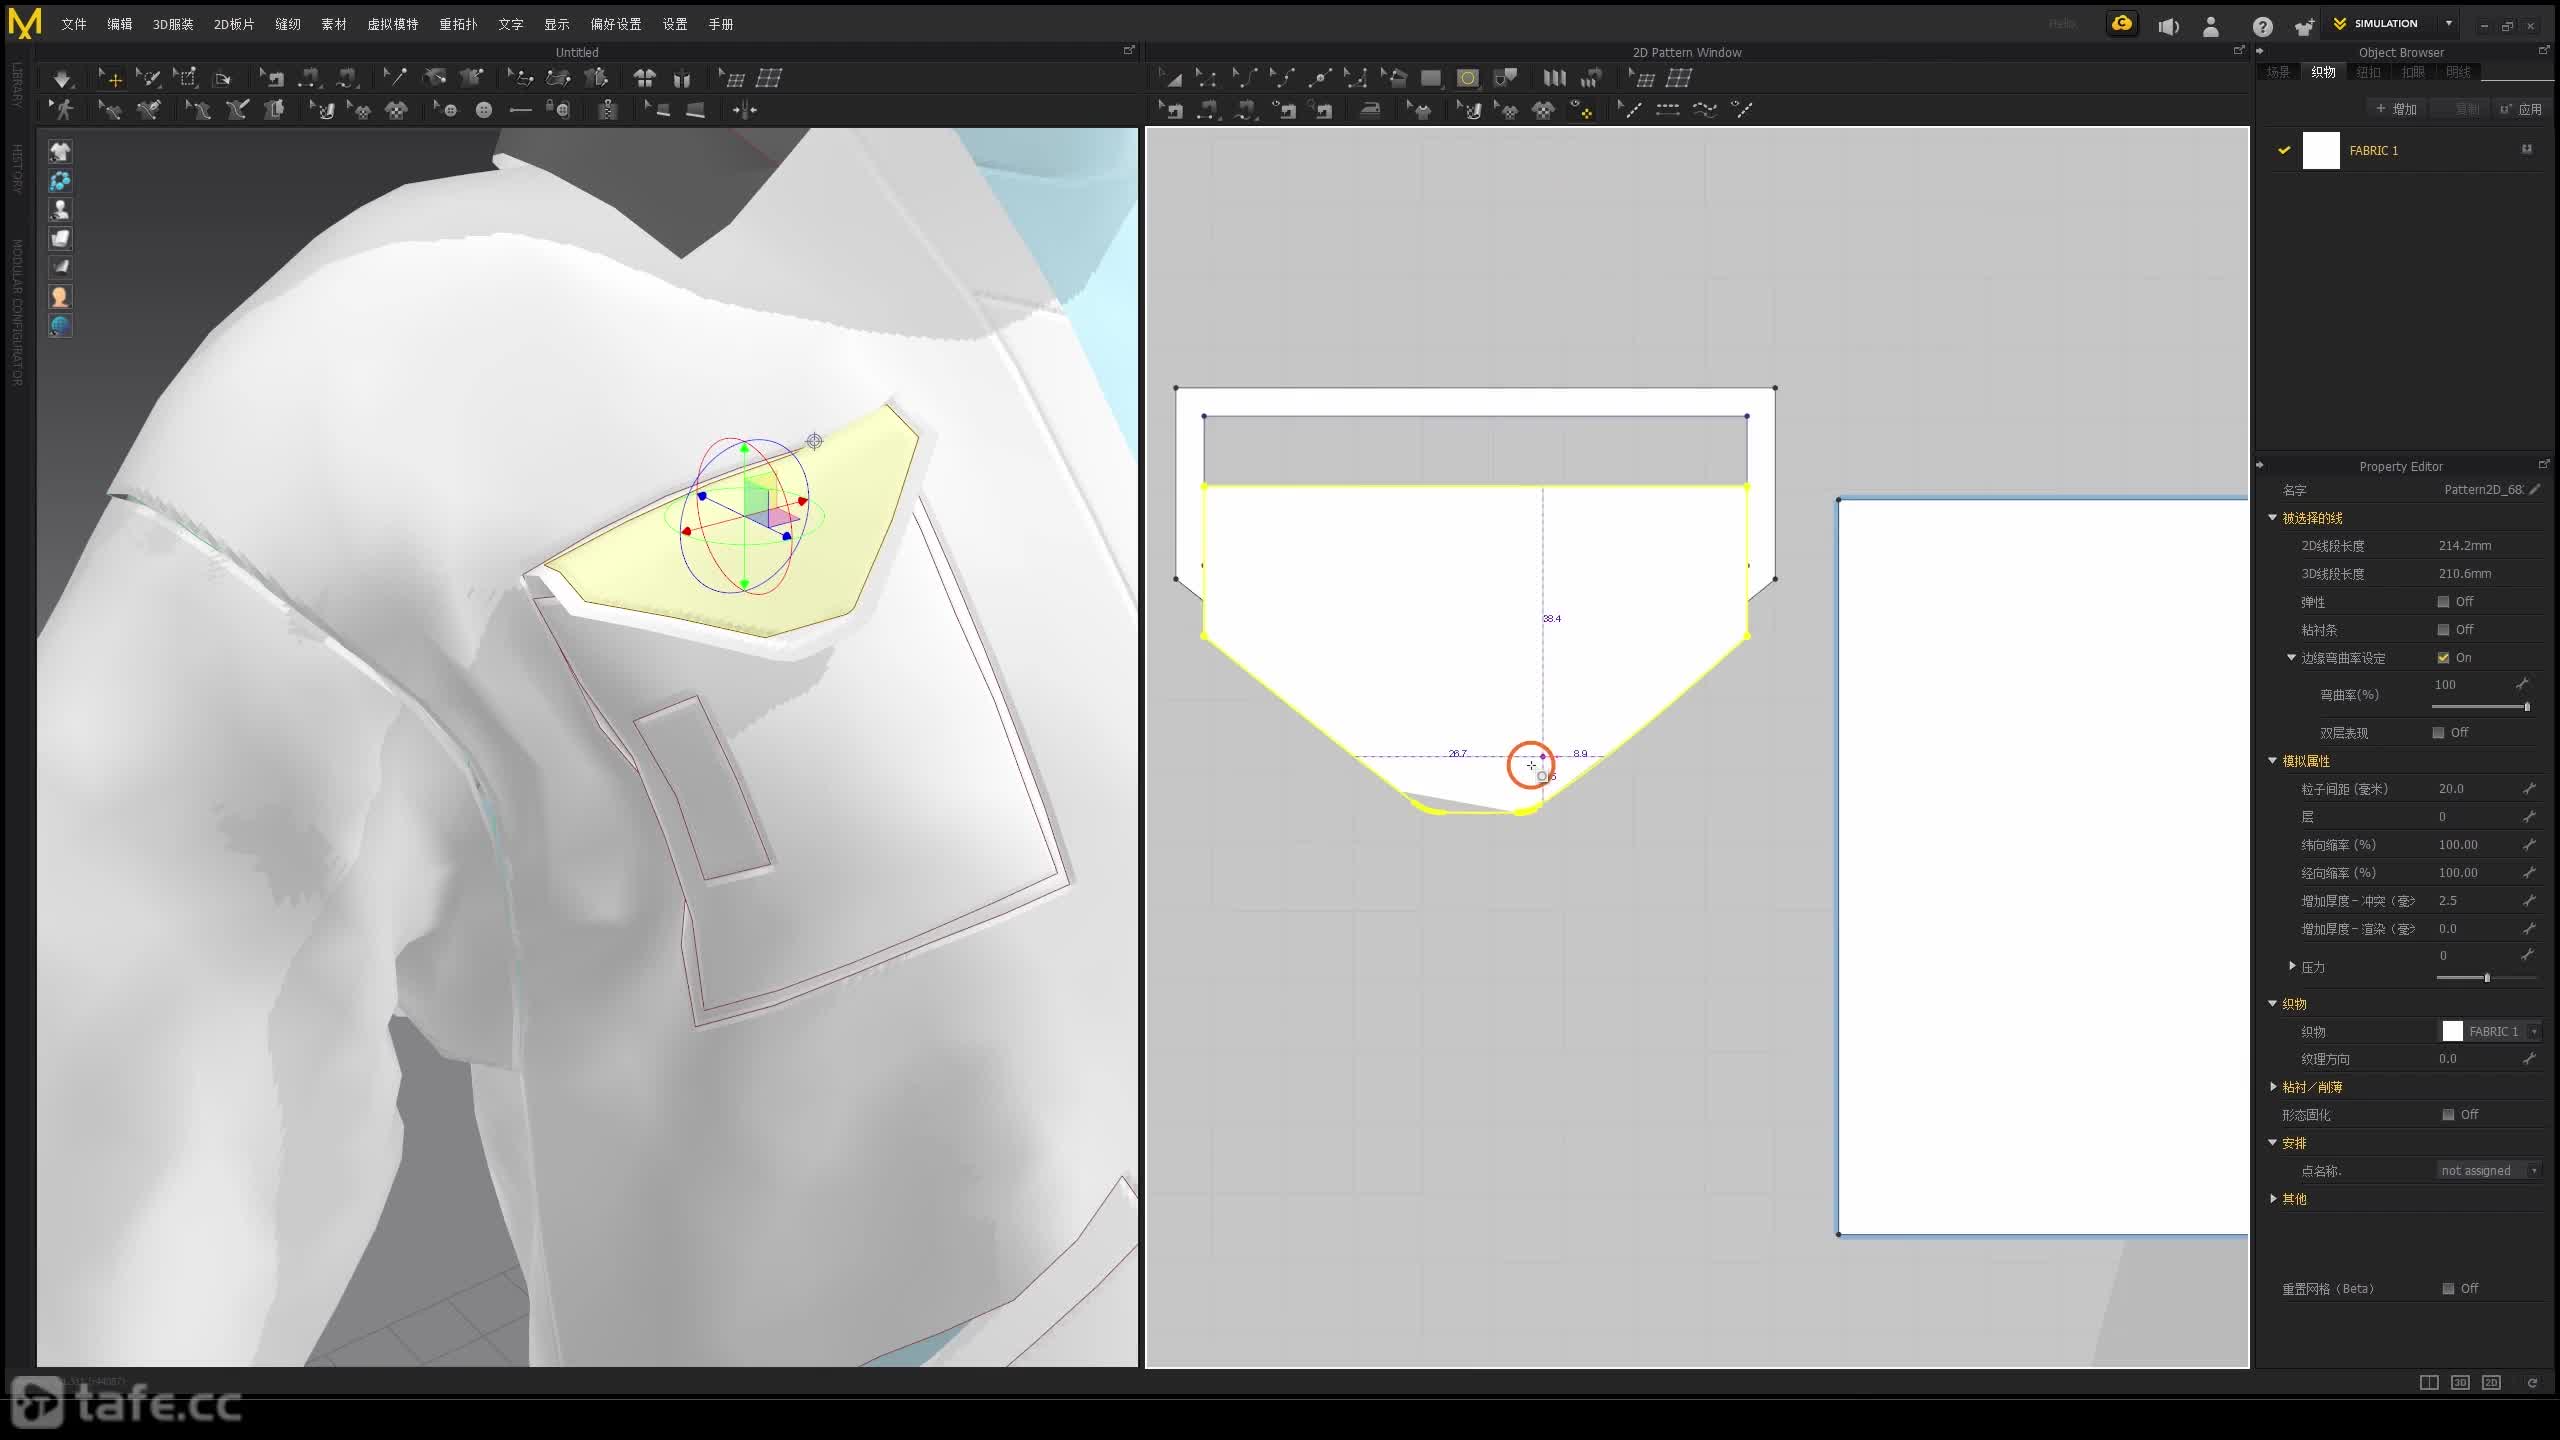Switch to the 纽扣 tab in Object Browser
The image size is (2560, 1440).
point(2369,72)
